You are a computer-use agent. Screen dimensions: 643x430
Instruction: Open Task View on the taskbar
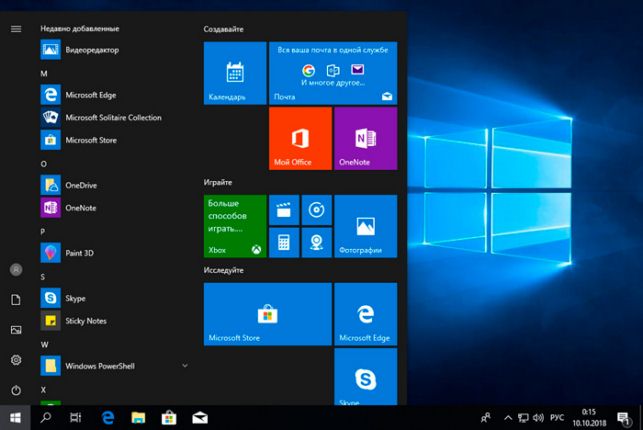(76, 418)
